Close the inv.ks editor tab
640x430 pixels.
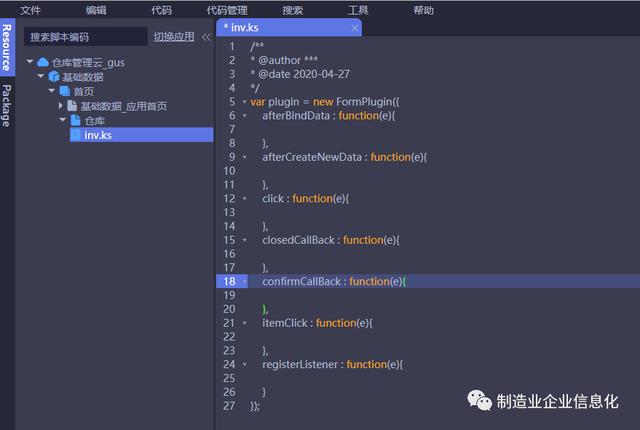coord(355,28)
